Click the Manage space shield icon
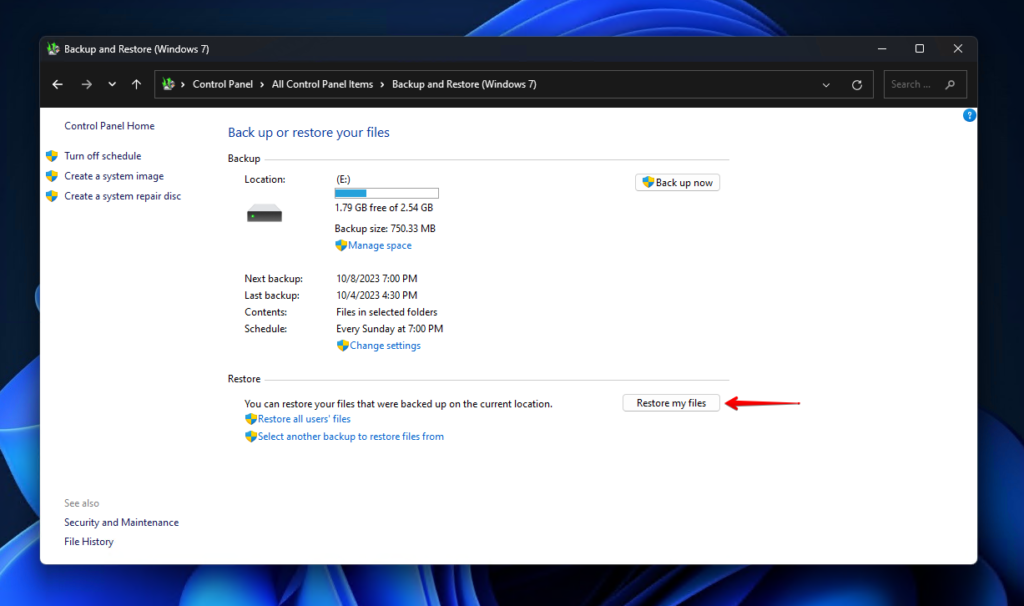Viewport: 1024px width, 606px height. tap(341, 245)
